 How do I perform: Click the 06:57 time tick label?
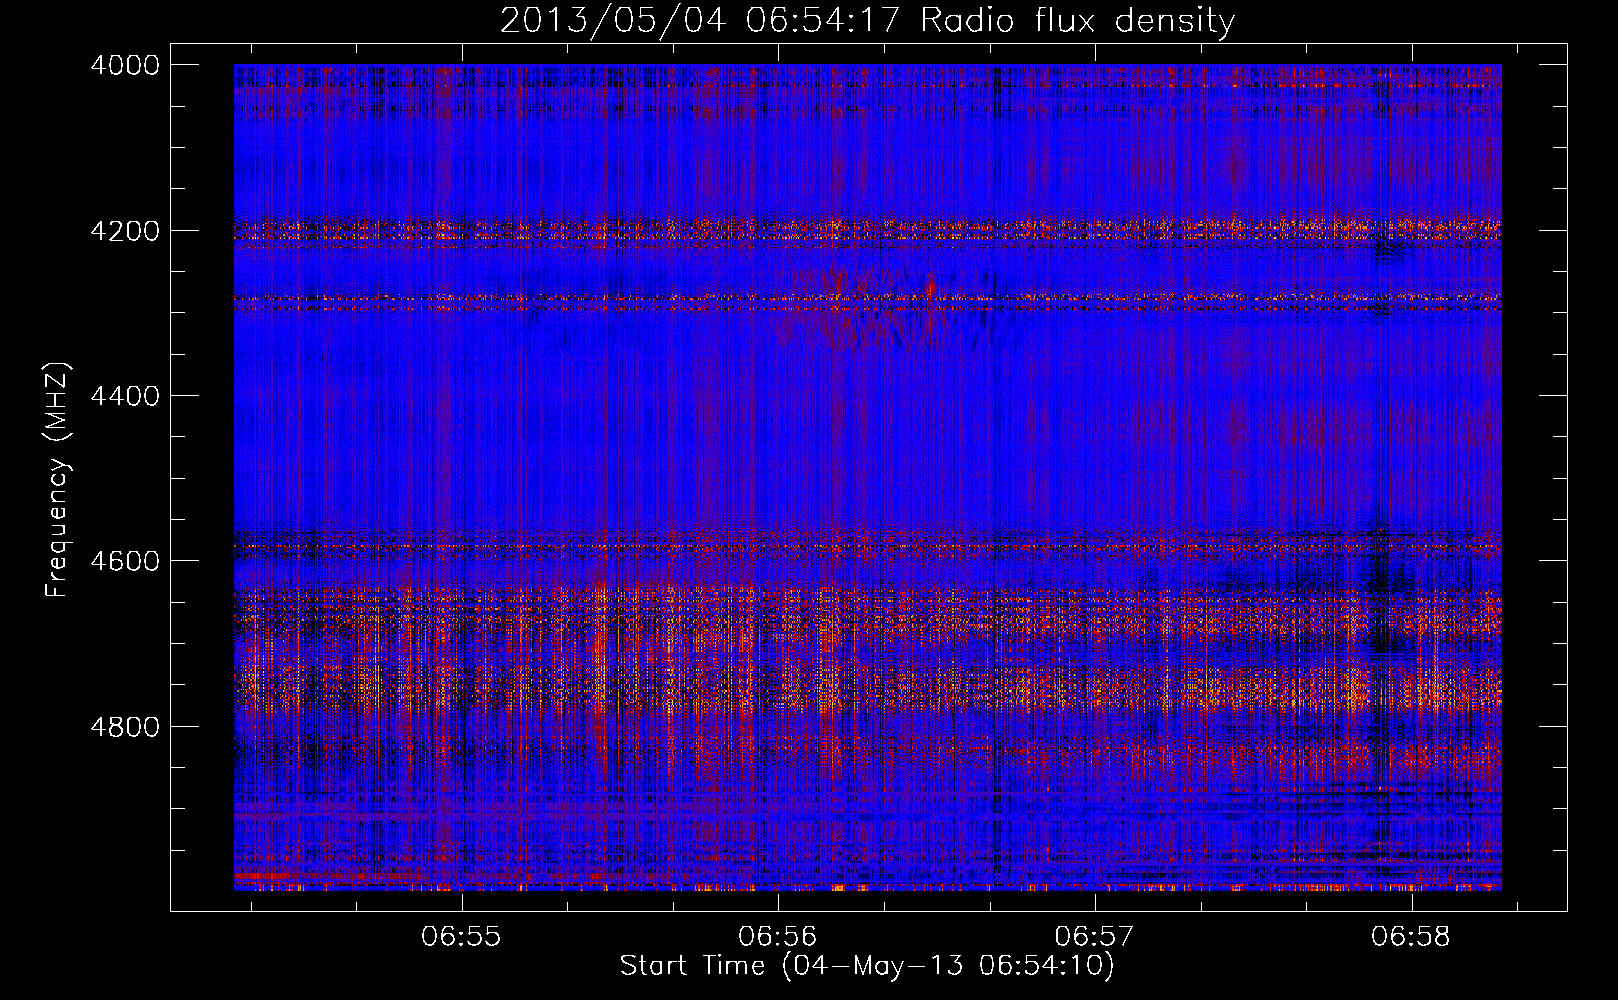(x=1095, y=937)
